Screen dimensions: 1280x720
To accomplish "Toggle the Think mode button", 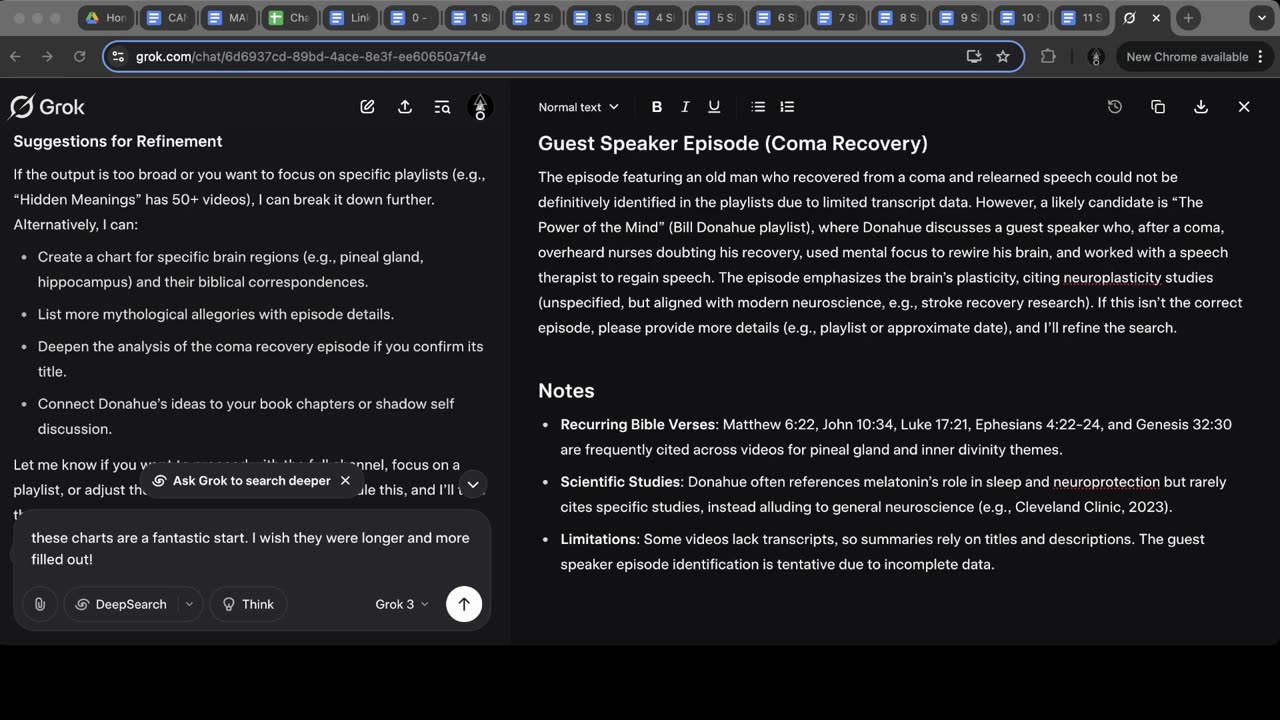I will (x=248, y=604).
